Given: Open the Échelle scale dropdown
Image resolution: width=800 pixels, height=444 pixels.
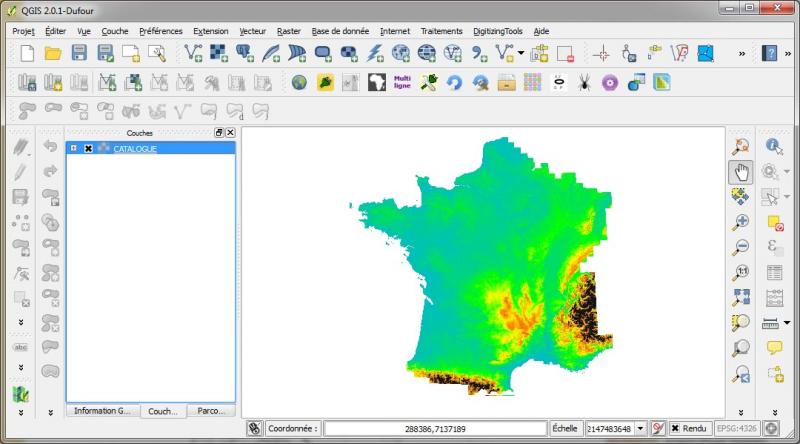Looking at the screenshot, I should 641,428.
